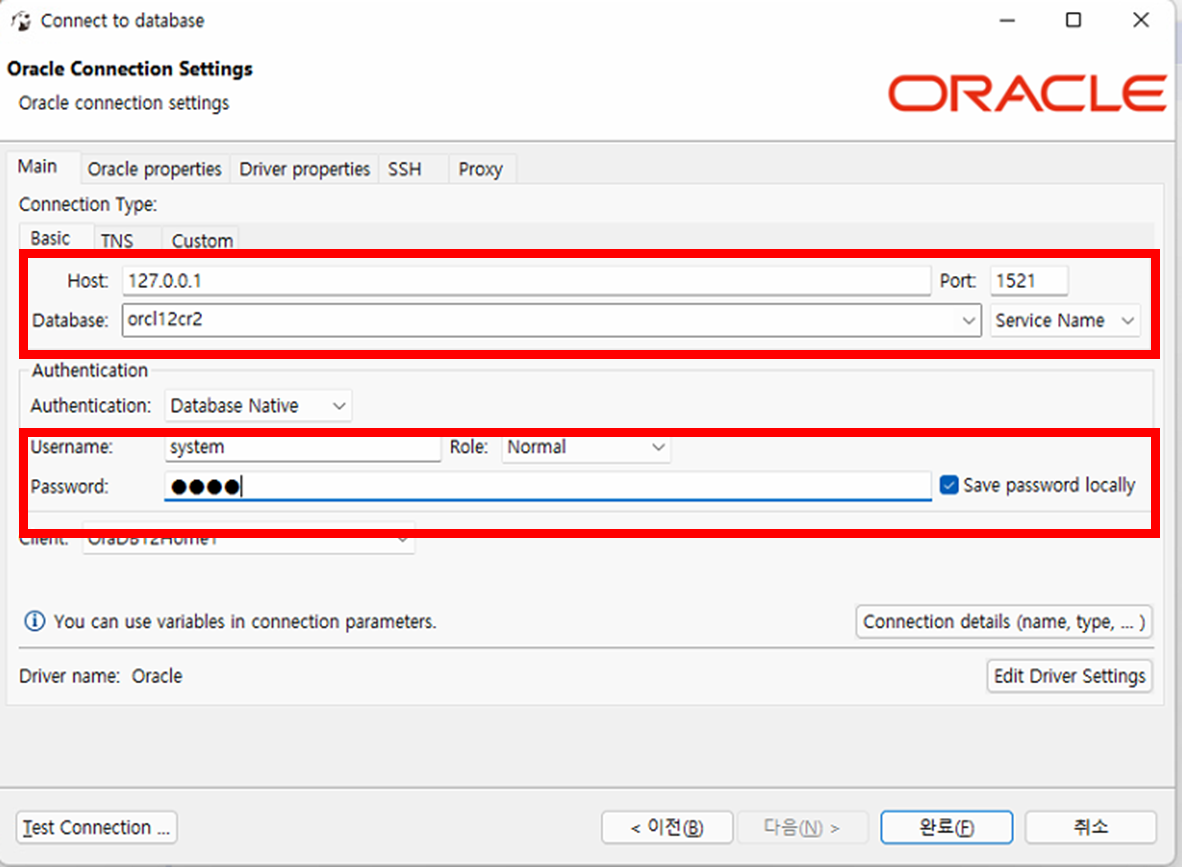1182x867 pixels.
Task: Select the Custom connection type tab
Action: pos(202,240)
